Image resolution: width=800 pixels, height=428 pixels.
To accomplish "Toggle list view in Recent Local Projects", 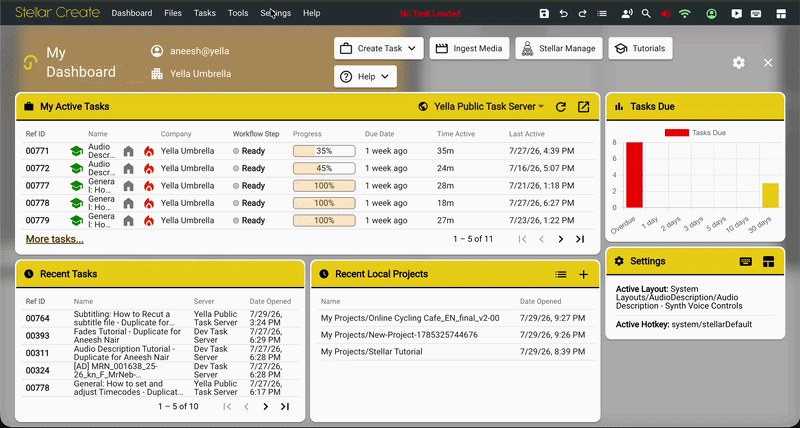I will (x=561, y=274).
